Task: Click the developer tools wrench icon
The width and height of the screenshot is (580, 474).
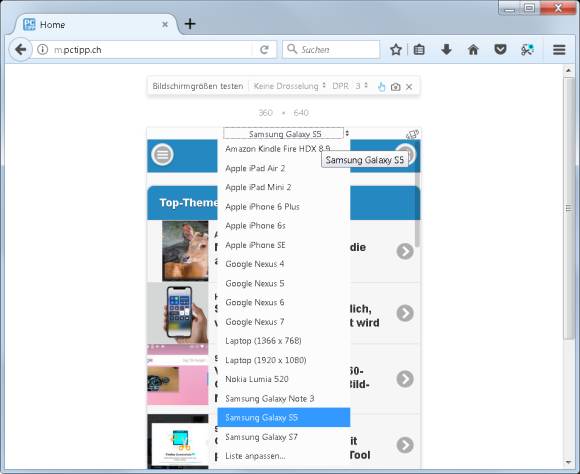Action: (x=527, y=50)
